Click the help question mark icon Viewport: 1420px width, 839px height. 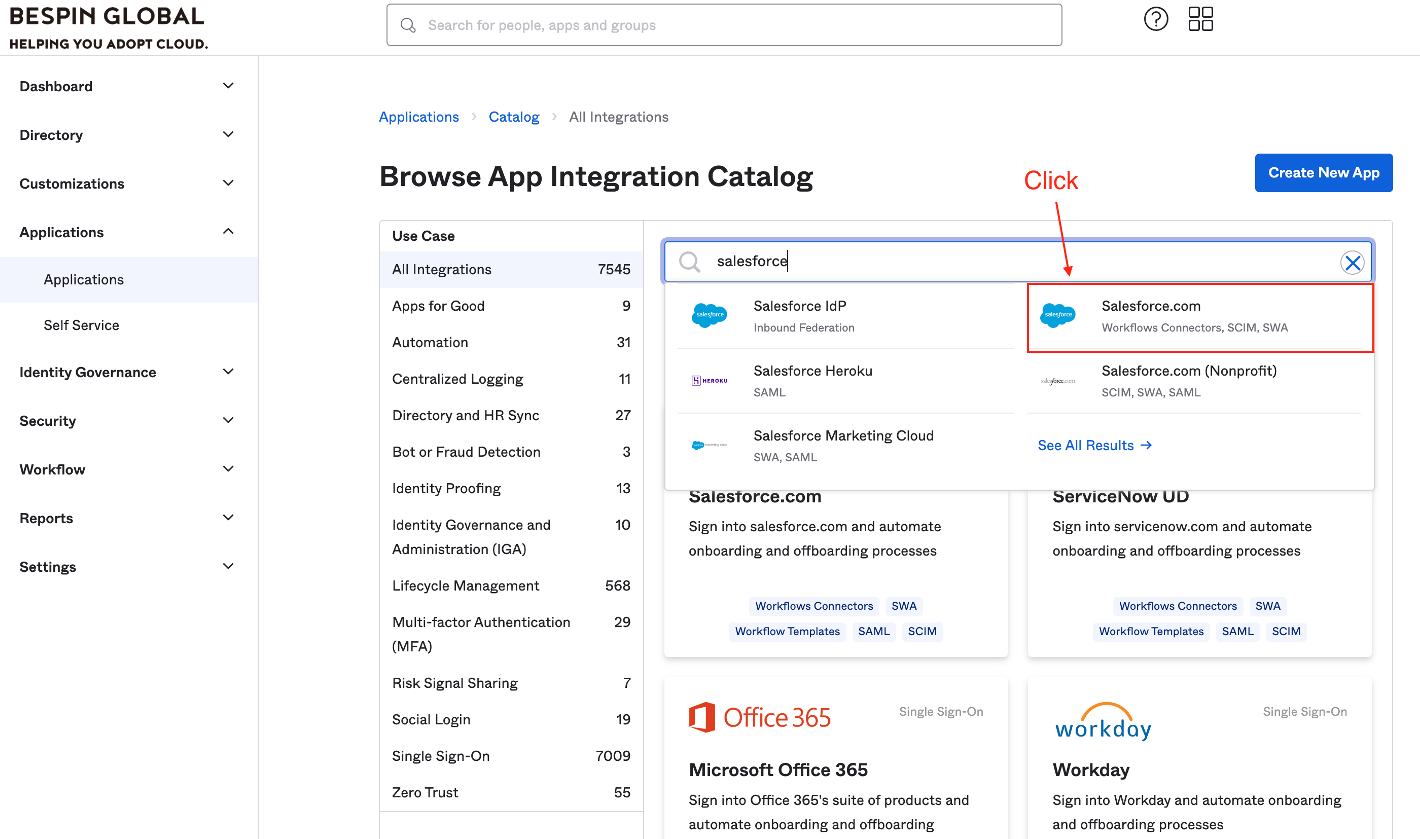point(1156,19)
